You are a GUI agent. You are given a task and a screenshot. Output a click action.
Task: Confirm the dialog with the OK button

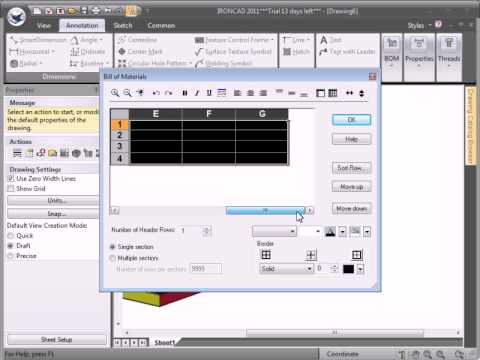click(351, 120)
